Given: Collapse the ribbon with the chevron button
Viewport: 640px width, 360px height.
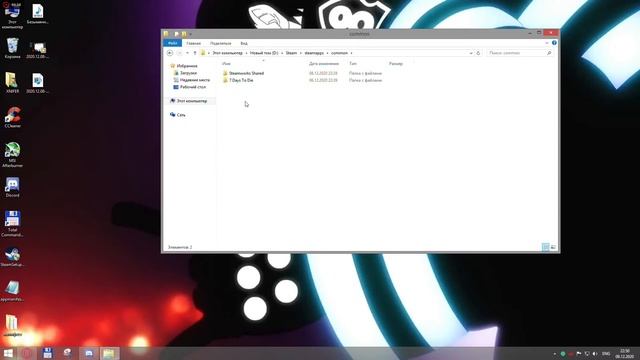Looking at the screenshot, I should tap(547, 43).
